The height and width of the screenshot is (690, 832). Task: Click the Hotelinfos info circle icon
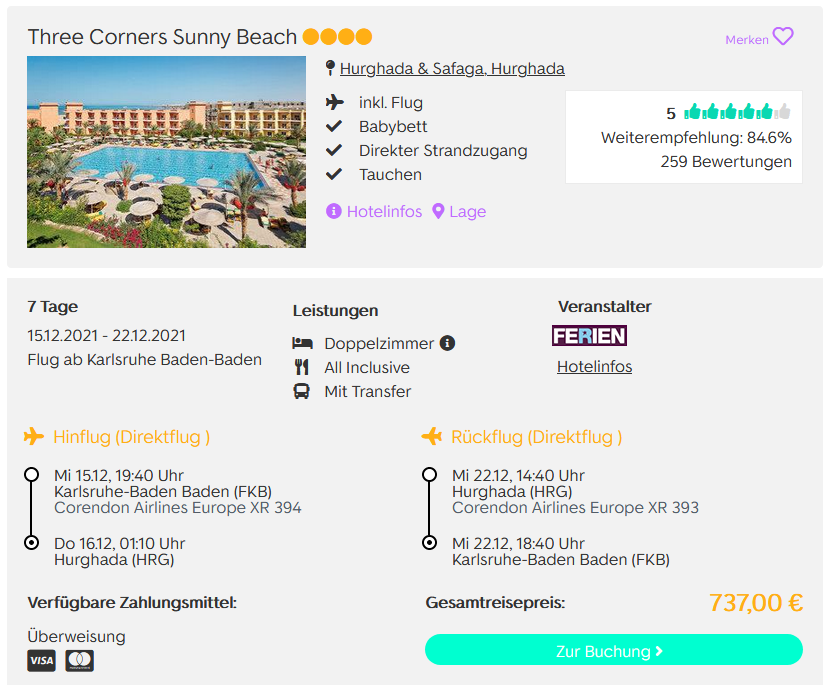334,212
